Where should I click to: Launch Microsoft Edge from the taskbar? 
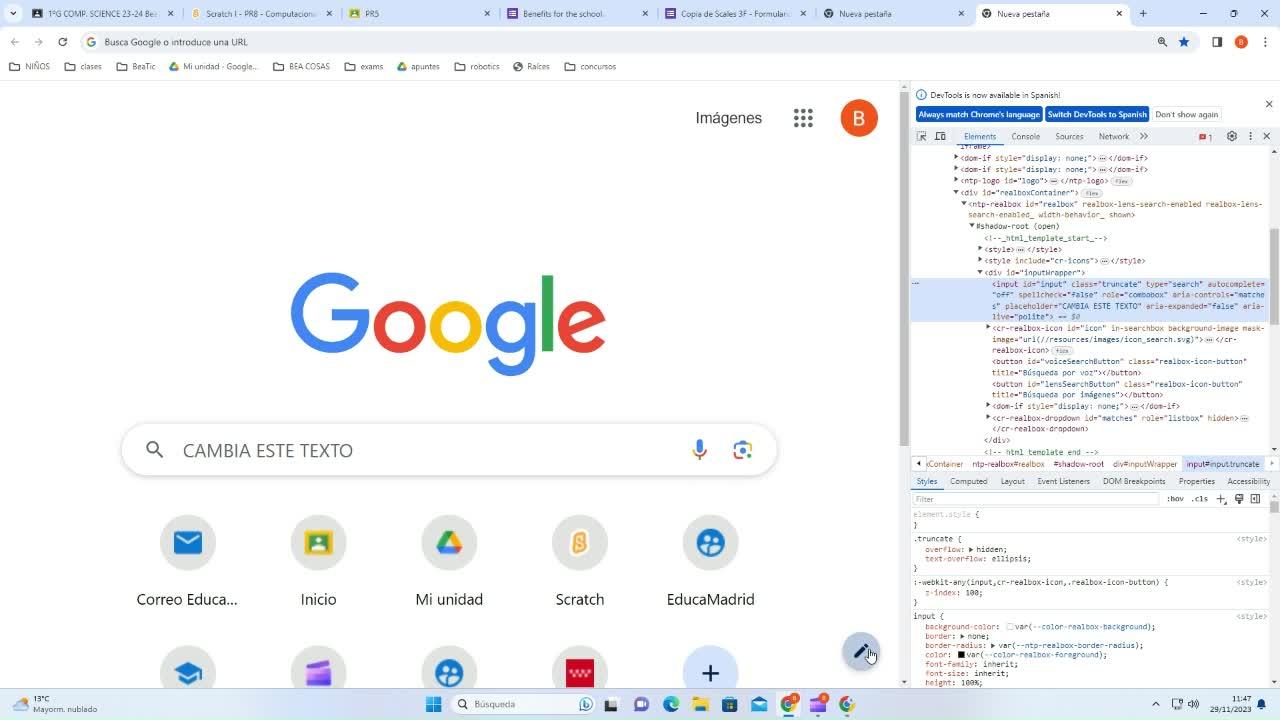[x=671, y=704]
